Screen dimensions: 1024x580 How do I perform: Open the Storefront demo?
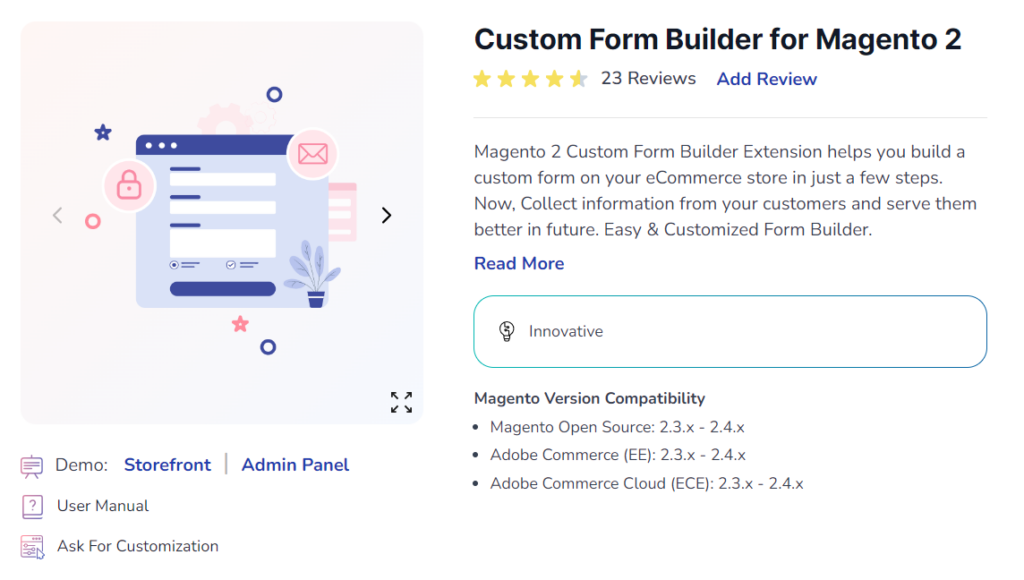point(167,464)
